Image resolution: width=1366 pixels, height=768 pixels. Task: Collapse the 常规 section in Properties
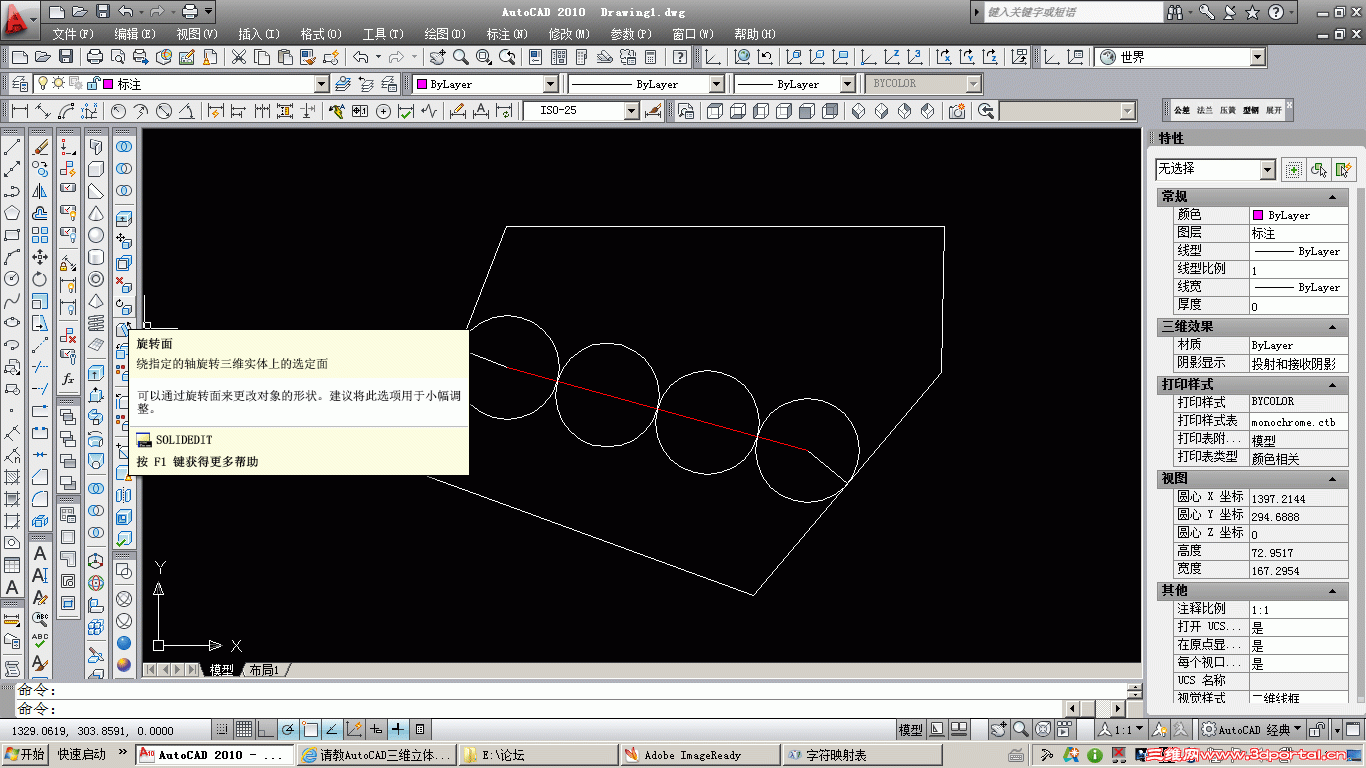pyautogui.click(x=1334, y=197)
